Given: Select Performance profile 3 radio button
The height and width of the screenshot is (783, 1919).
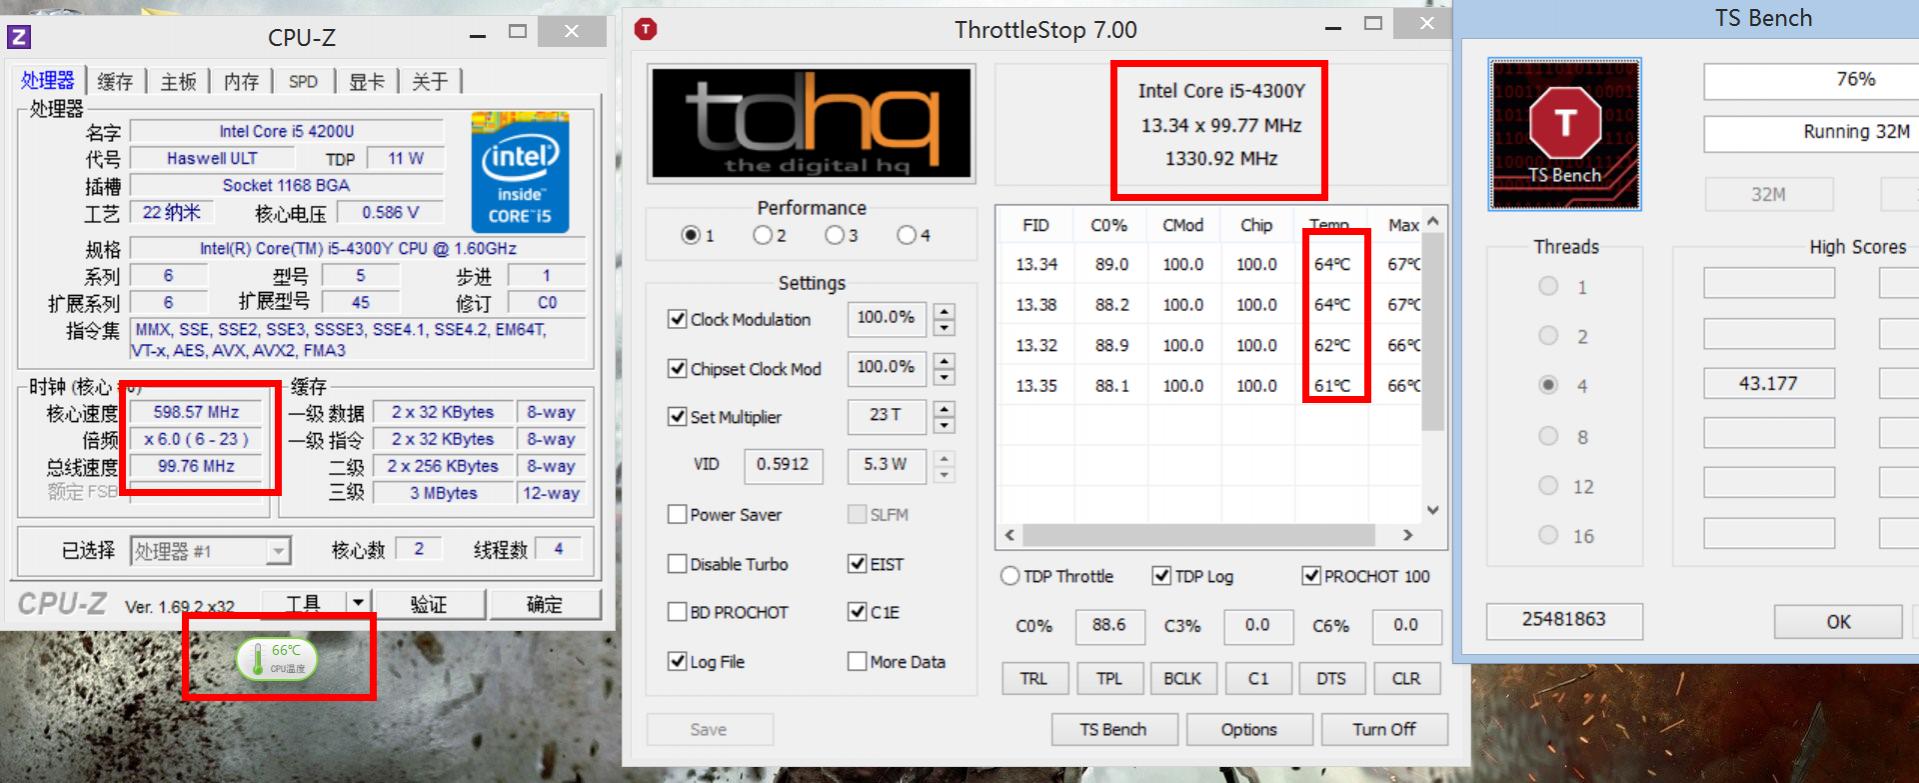Looking at the screenshot, I should [x=834, y=236].
